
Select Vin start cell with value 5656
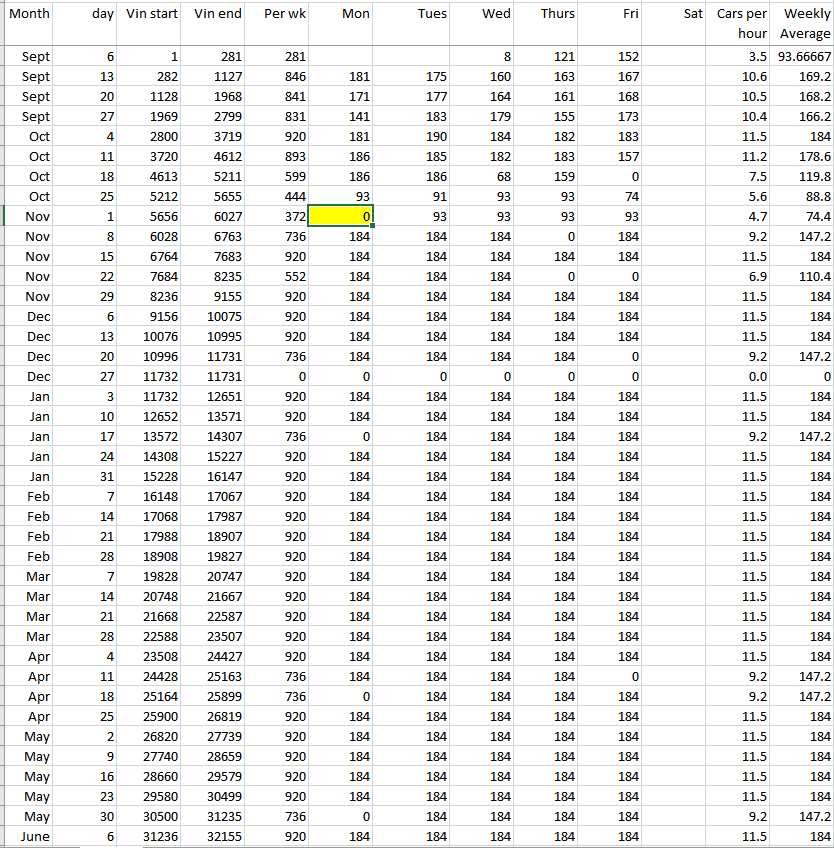click(x=152, y=217)
